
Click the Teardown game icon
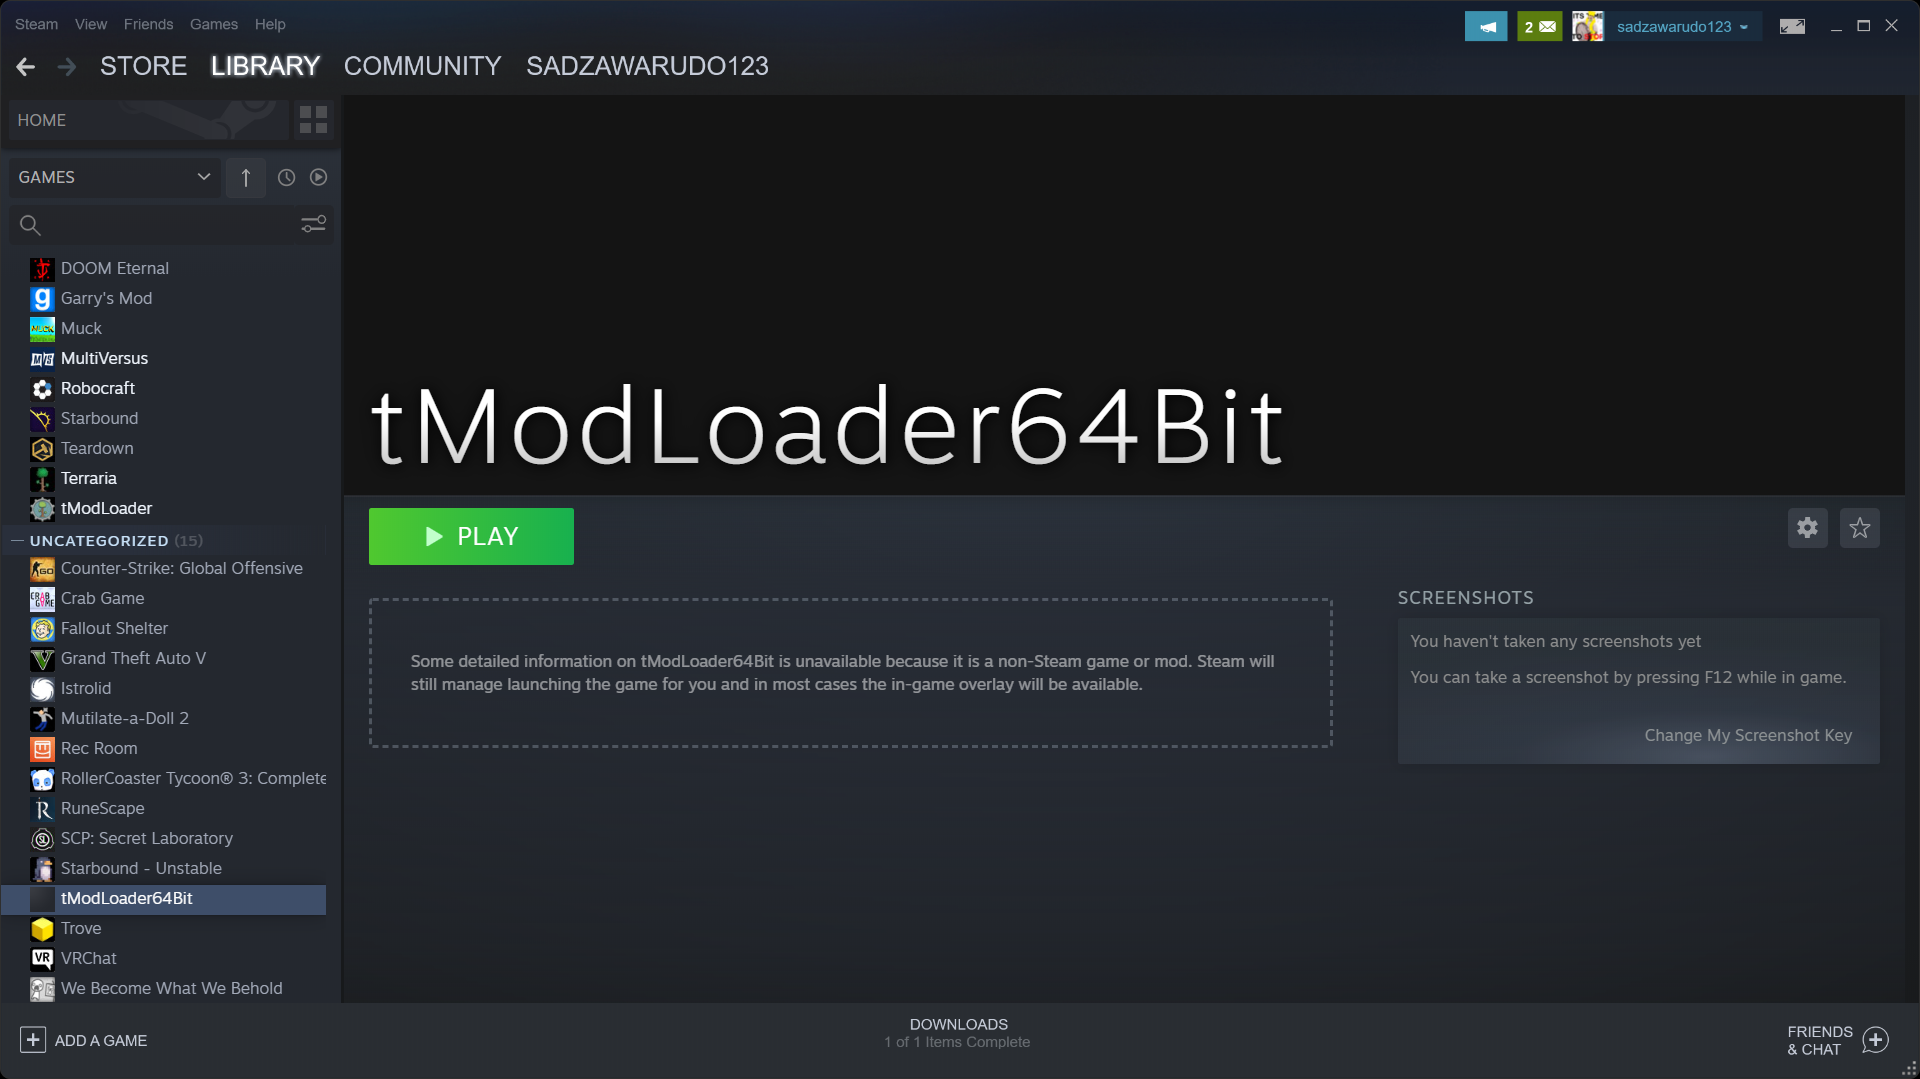(x=42, y=449)
